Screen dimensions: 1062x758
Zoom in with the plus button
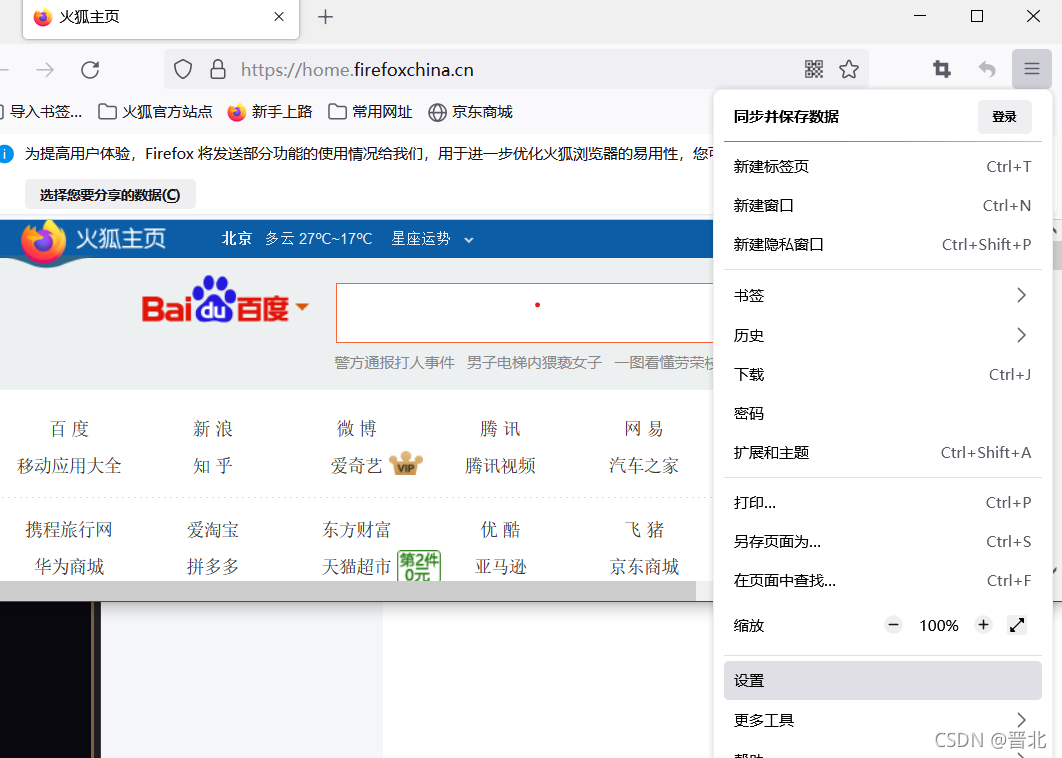click(983, 625)
